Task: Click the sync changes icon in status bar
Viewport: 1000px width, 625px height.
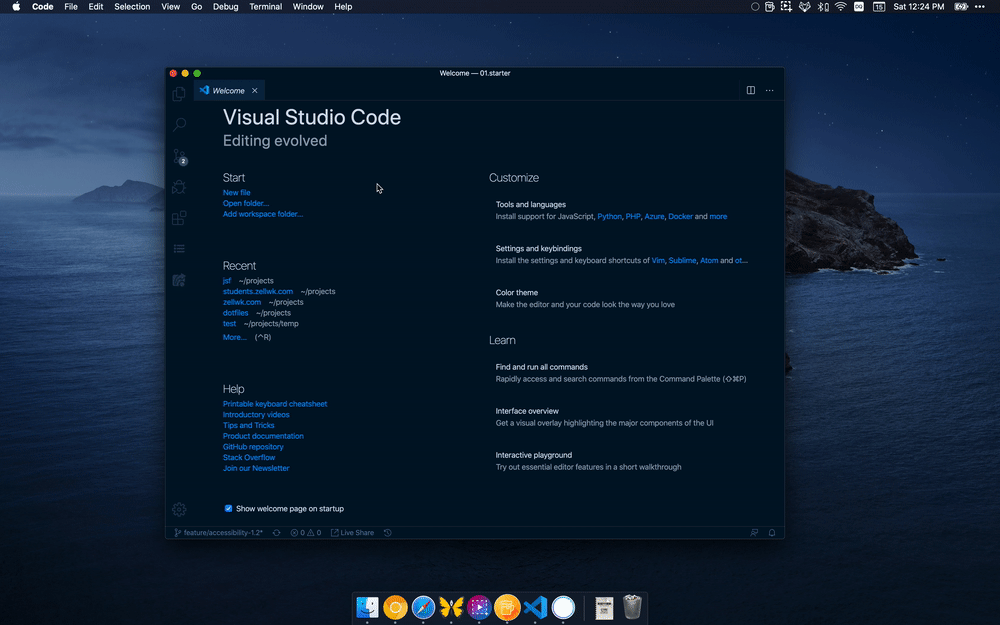Action: pos(276,532)
